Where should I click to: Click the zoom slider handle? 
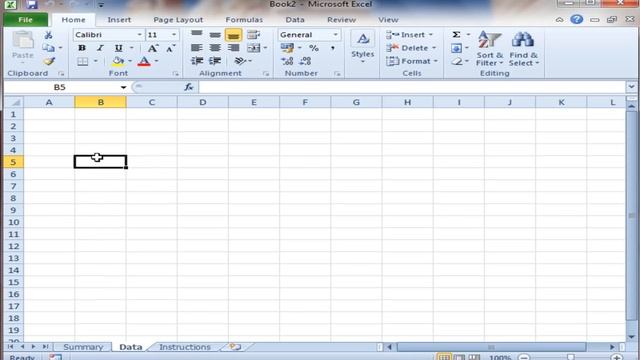571,358
